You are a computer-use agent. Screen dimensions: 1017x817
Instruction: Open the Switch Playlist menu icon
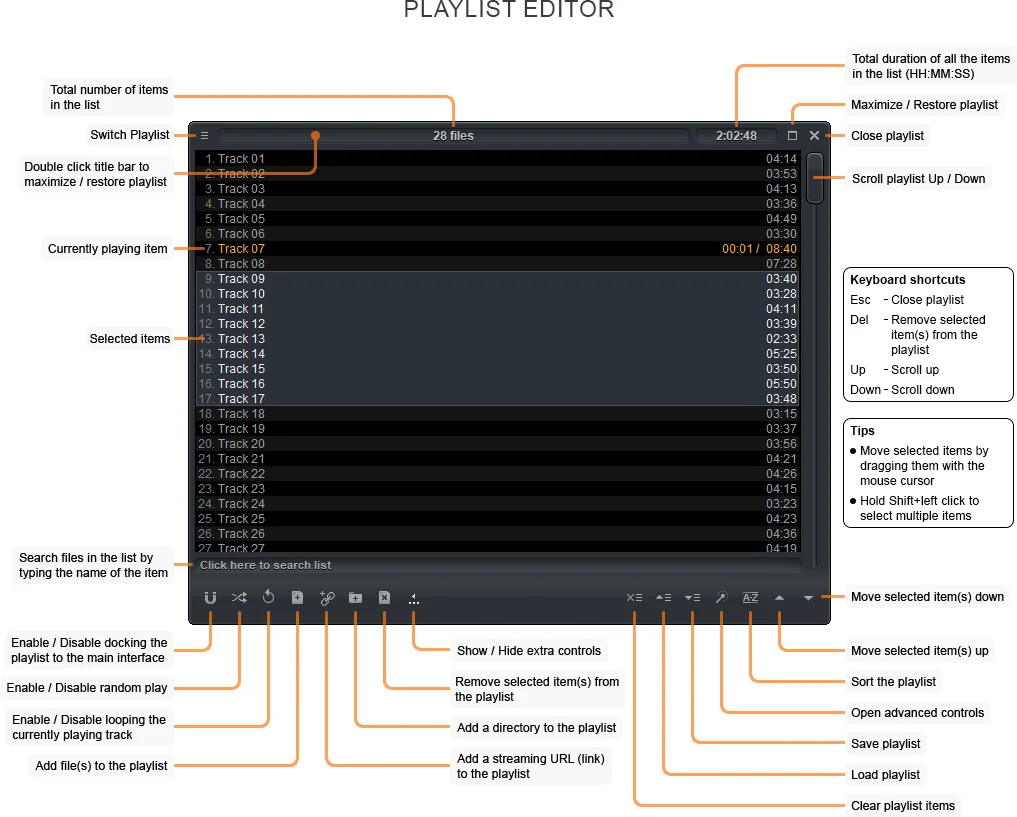204,136
